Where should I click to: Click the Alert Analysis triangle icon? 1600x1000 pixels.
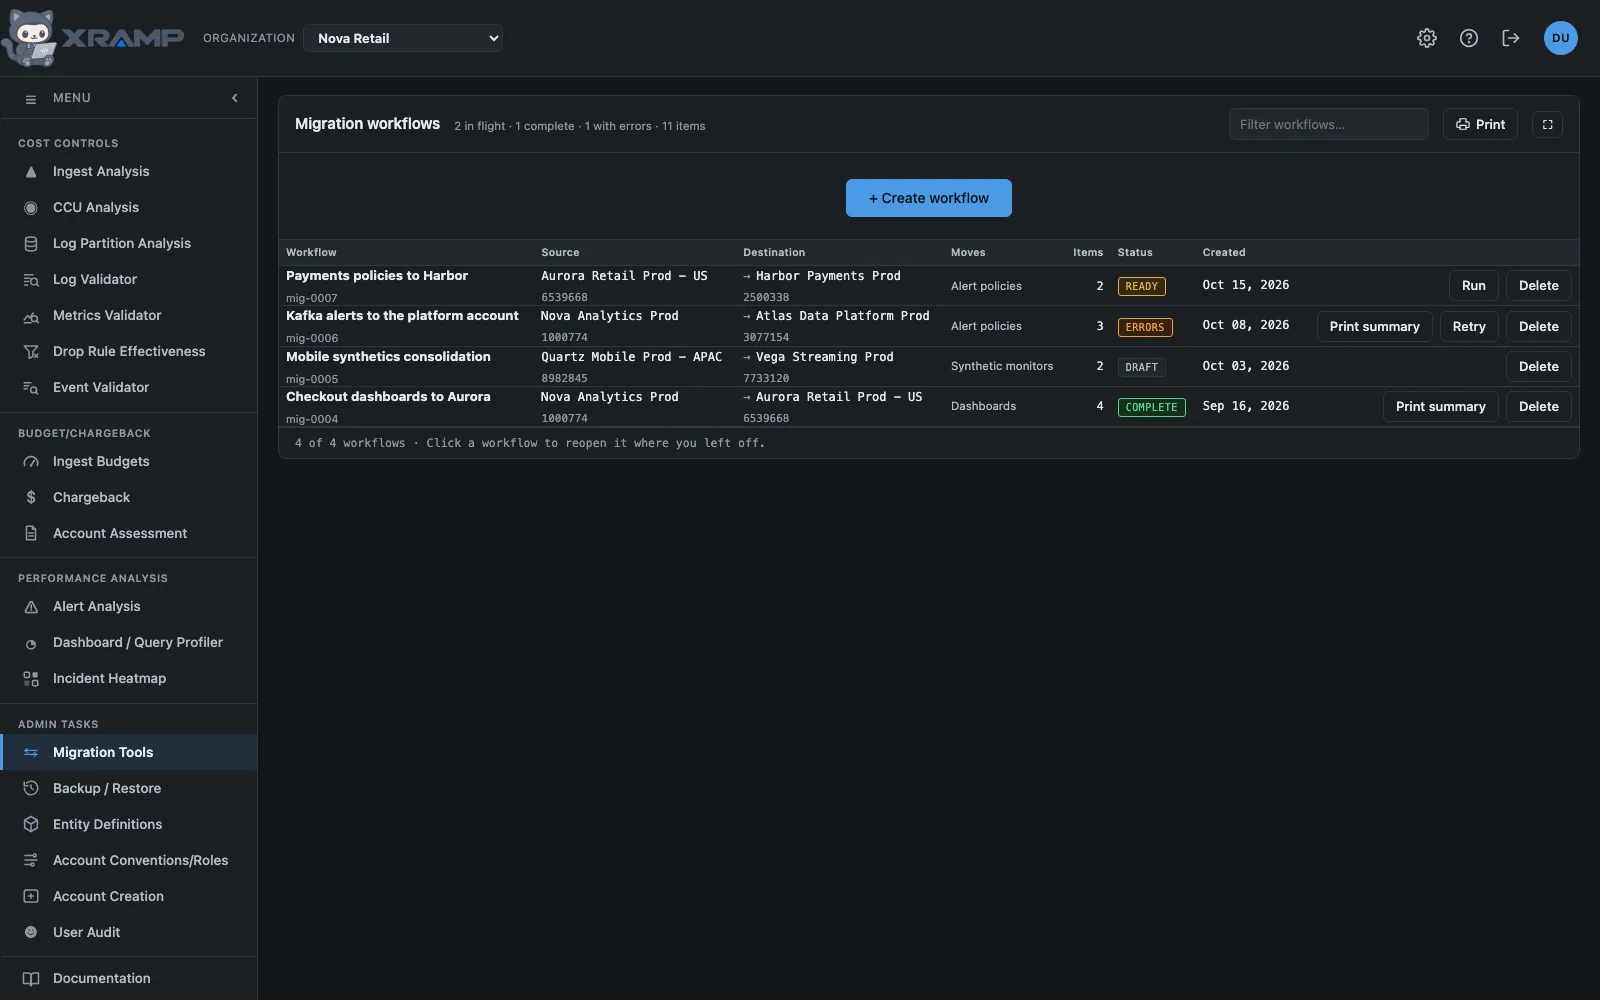click(31, 607)
